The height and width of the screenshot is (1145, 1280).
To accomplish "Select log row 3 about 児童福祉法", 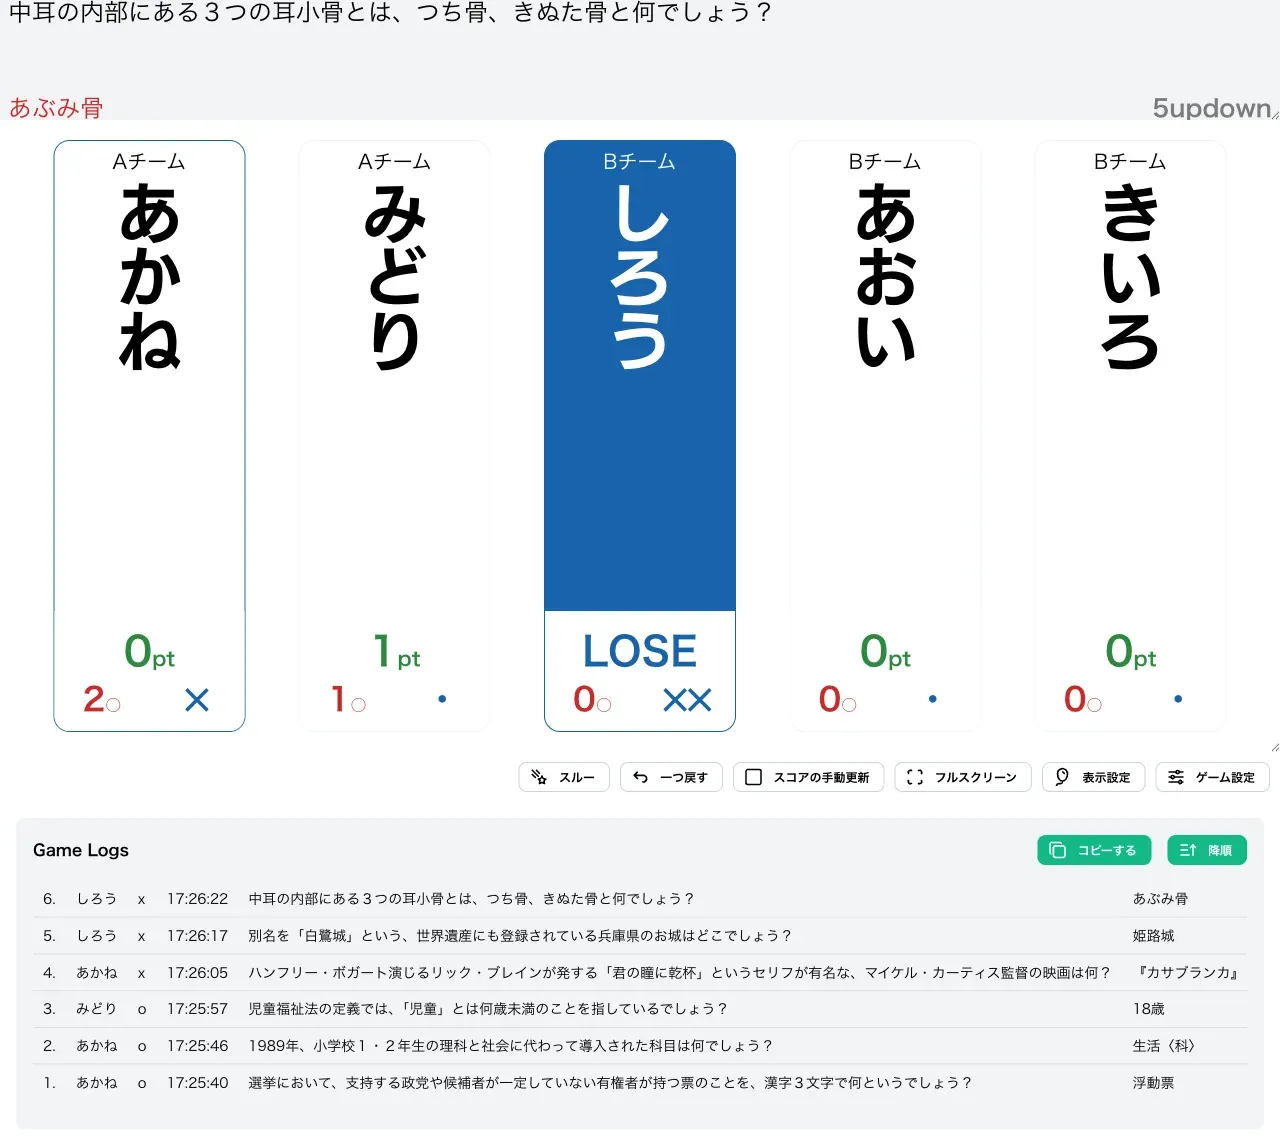I will [x=640, y=1009].
